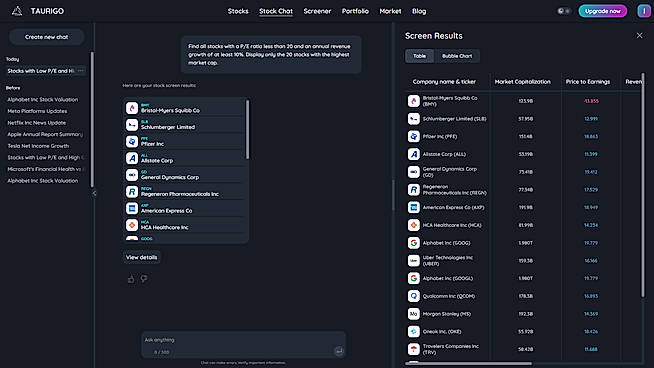Open the Market page
The image size is (654, 368).
pos(390,11)
